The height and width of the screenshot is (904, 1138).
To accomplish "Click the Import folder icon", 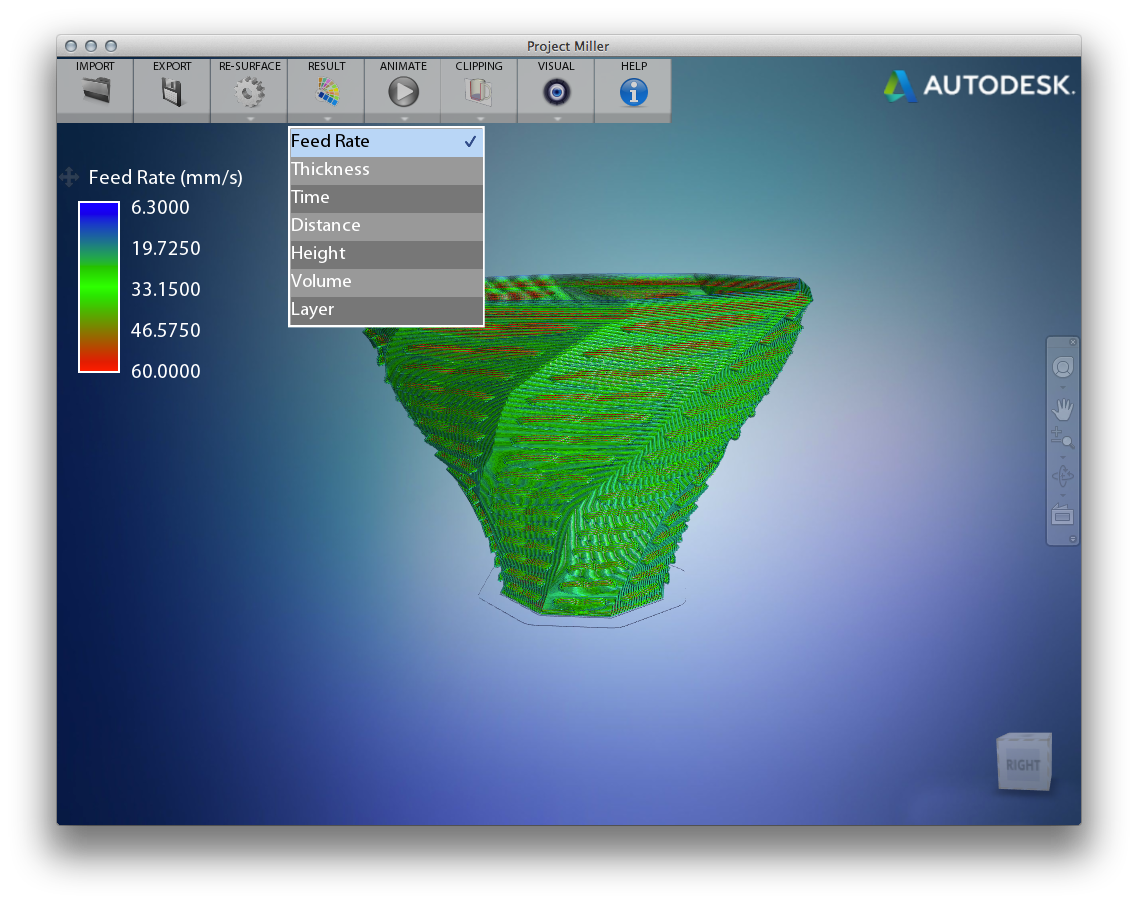I will (x=95, y=92).
